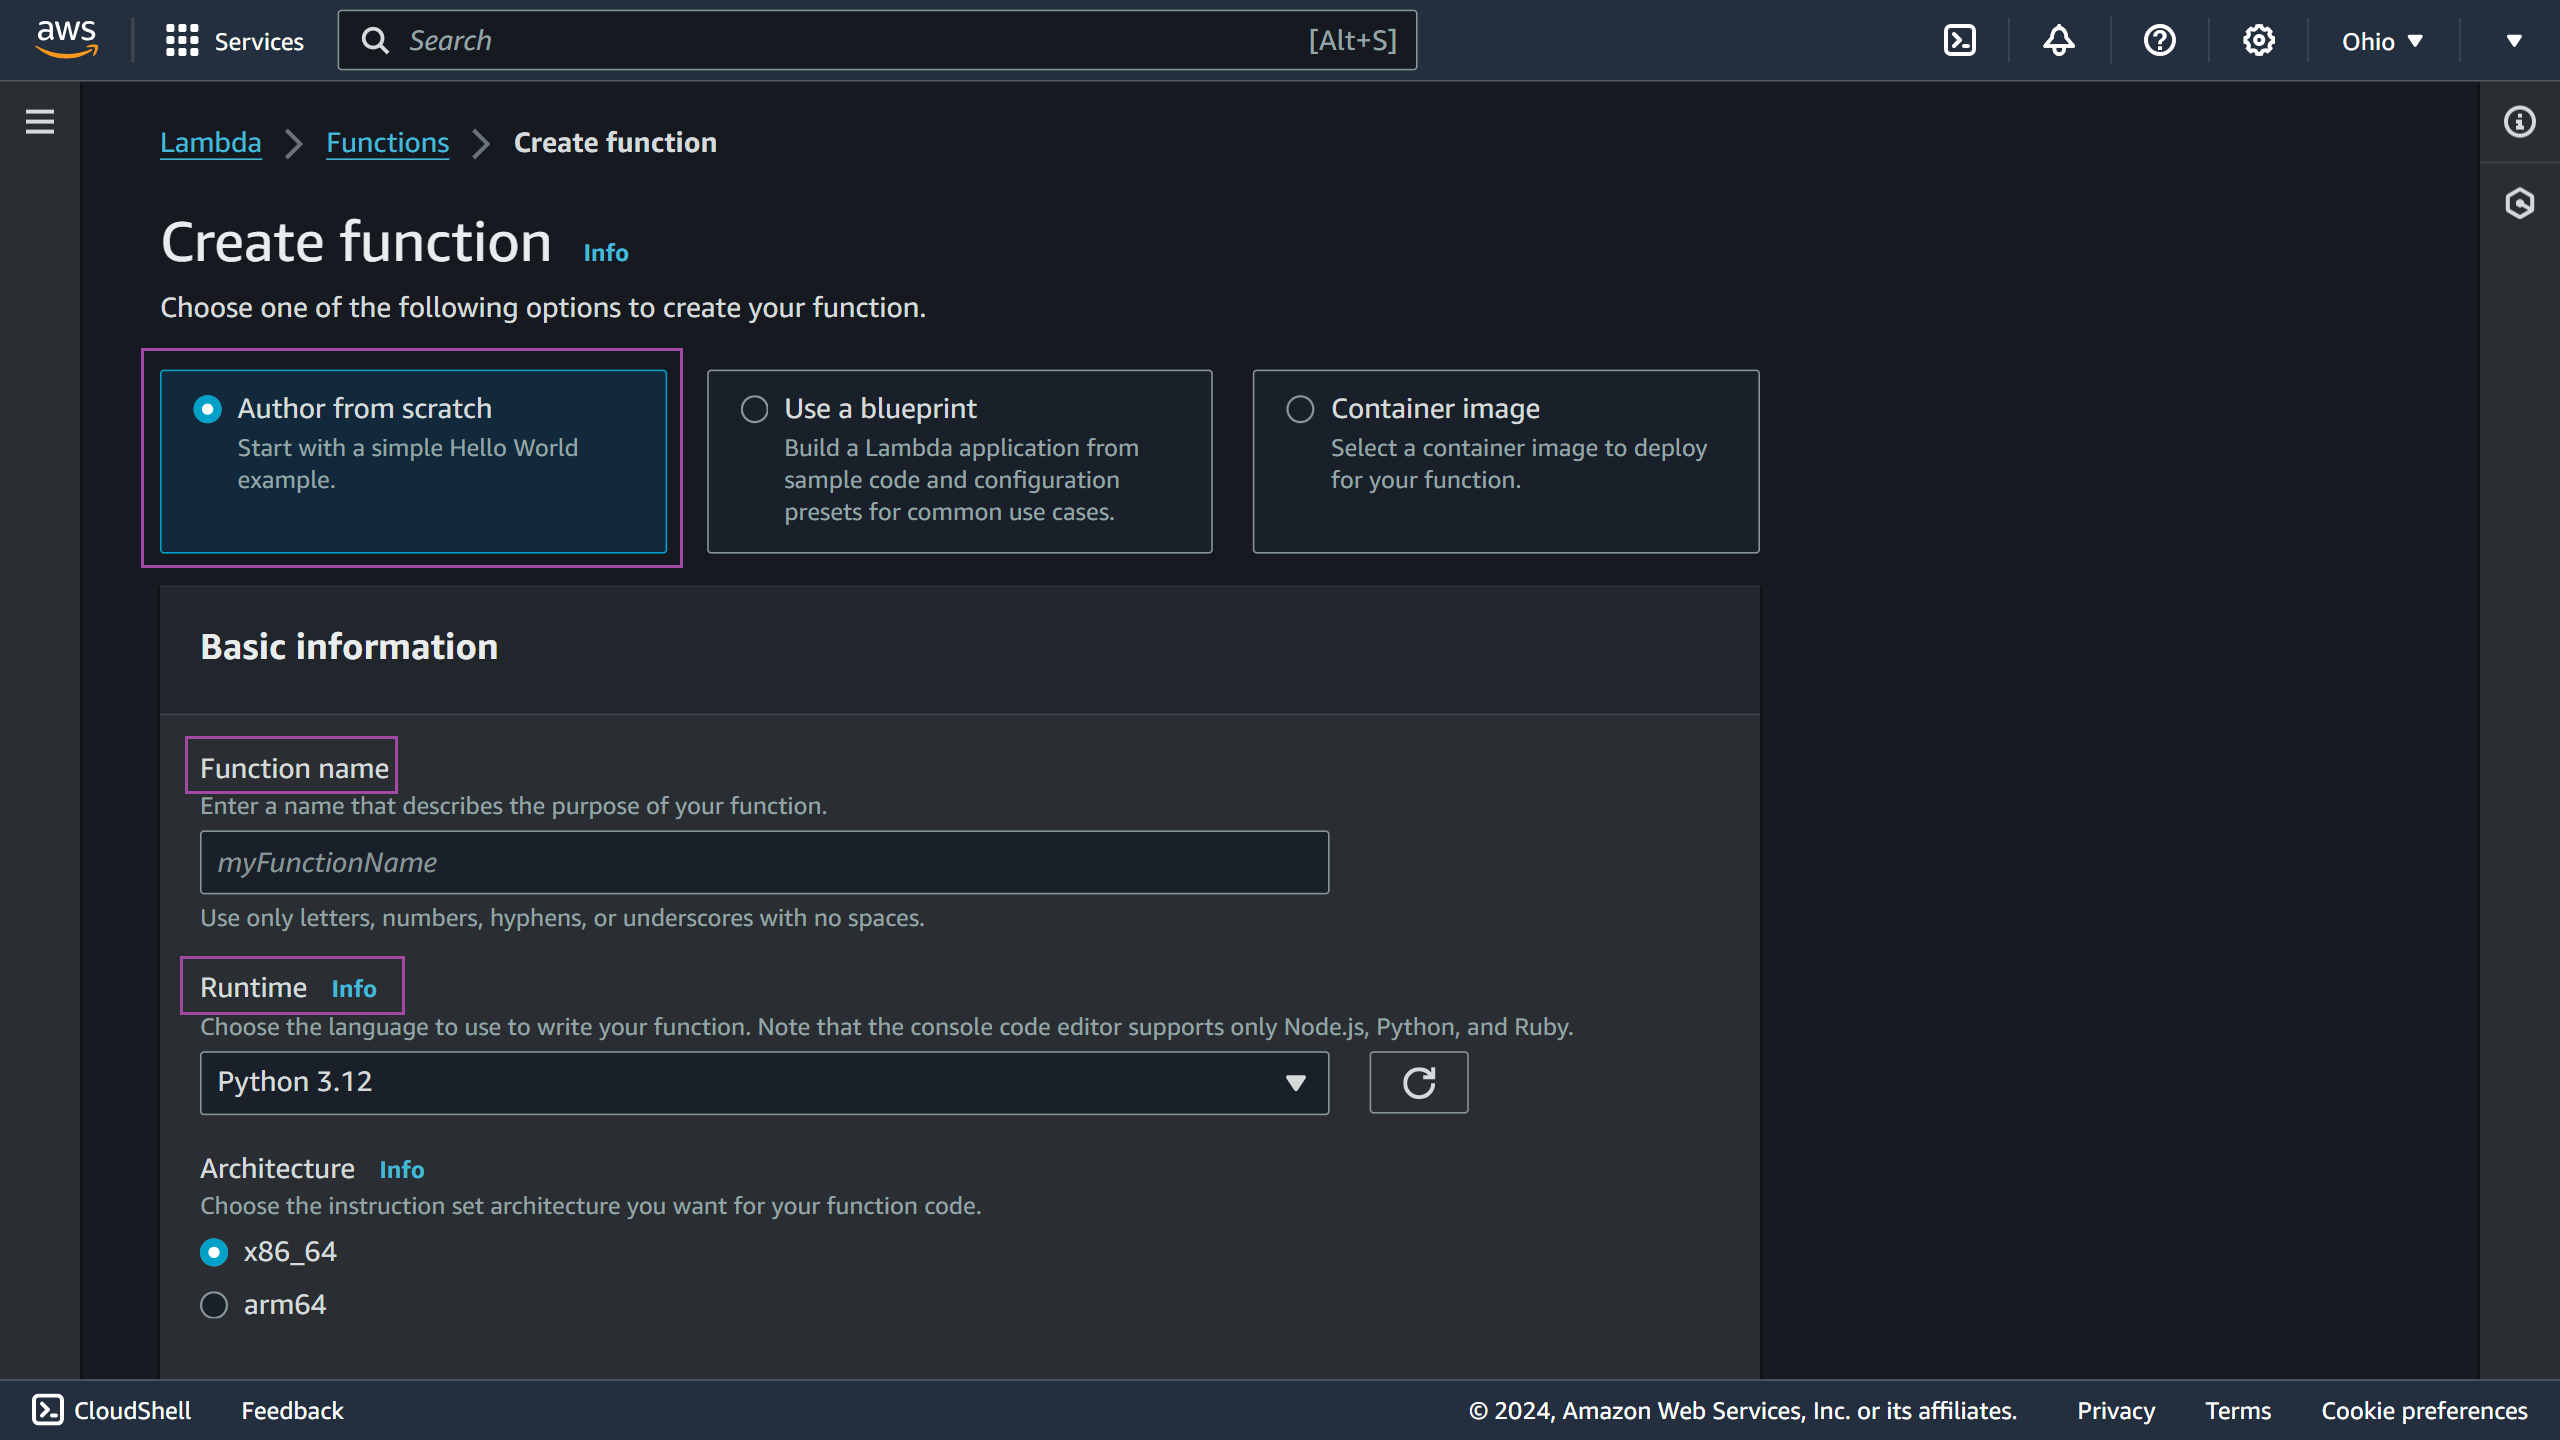Choose arm64 architecture
Screen dimensions: 2560x1440
click(214, 1305)
